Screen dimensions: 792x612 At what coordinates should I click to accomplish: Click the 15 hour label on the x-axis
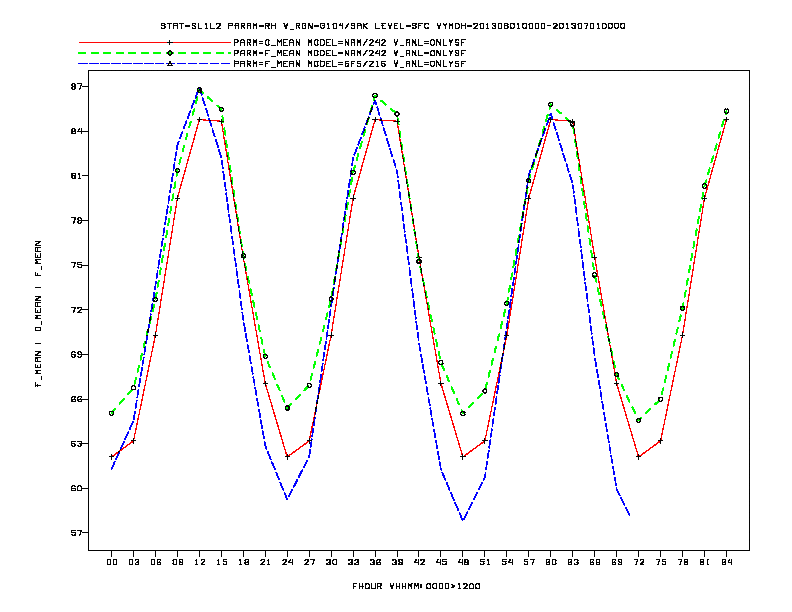[222, 562]
